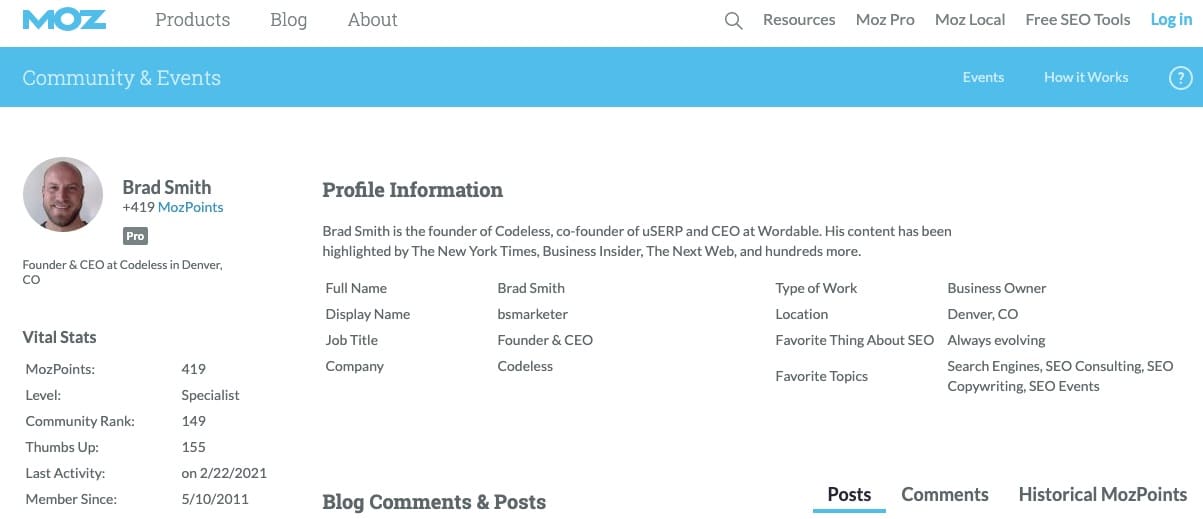Visit Moz Pro link
The height and width of the screenshot is (519, 1203).
pos(885,20)
